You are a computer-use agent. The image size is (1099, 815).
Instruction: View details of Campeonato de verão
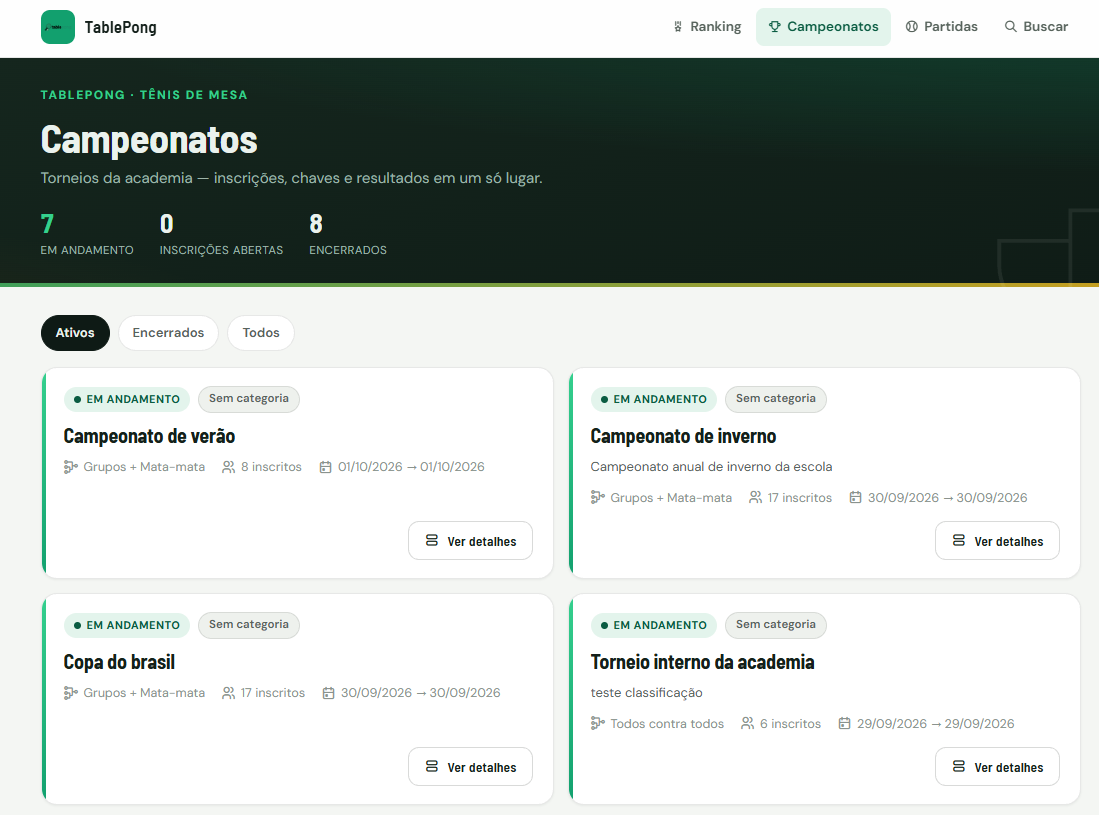[x=470, y=541]
